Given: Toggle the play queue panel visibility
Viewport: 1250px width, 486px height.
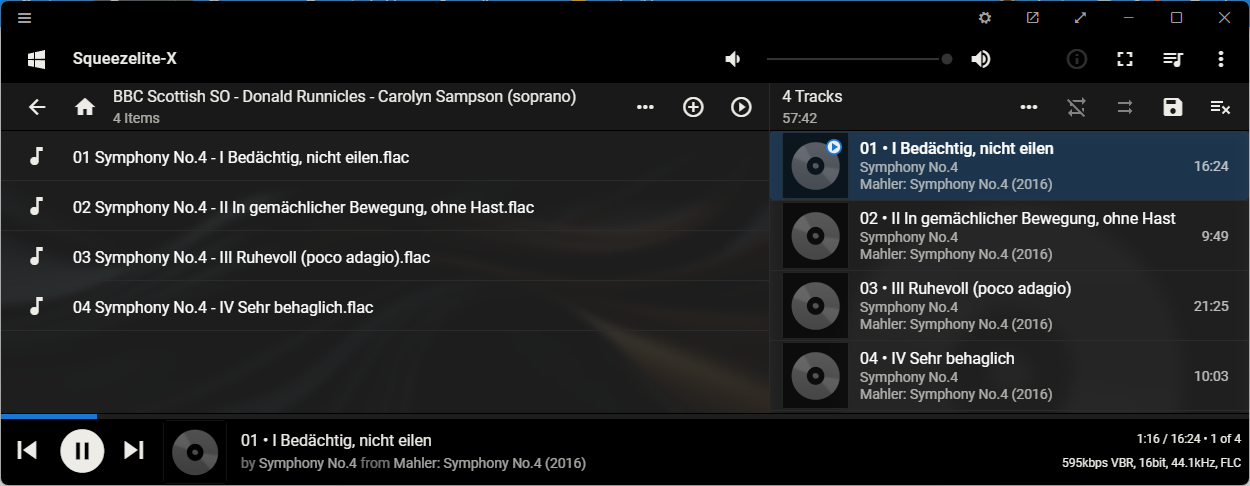Looking at the screenshot, I should click(x=1173, y=59).
